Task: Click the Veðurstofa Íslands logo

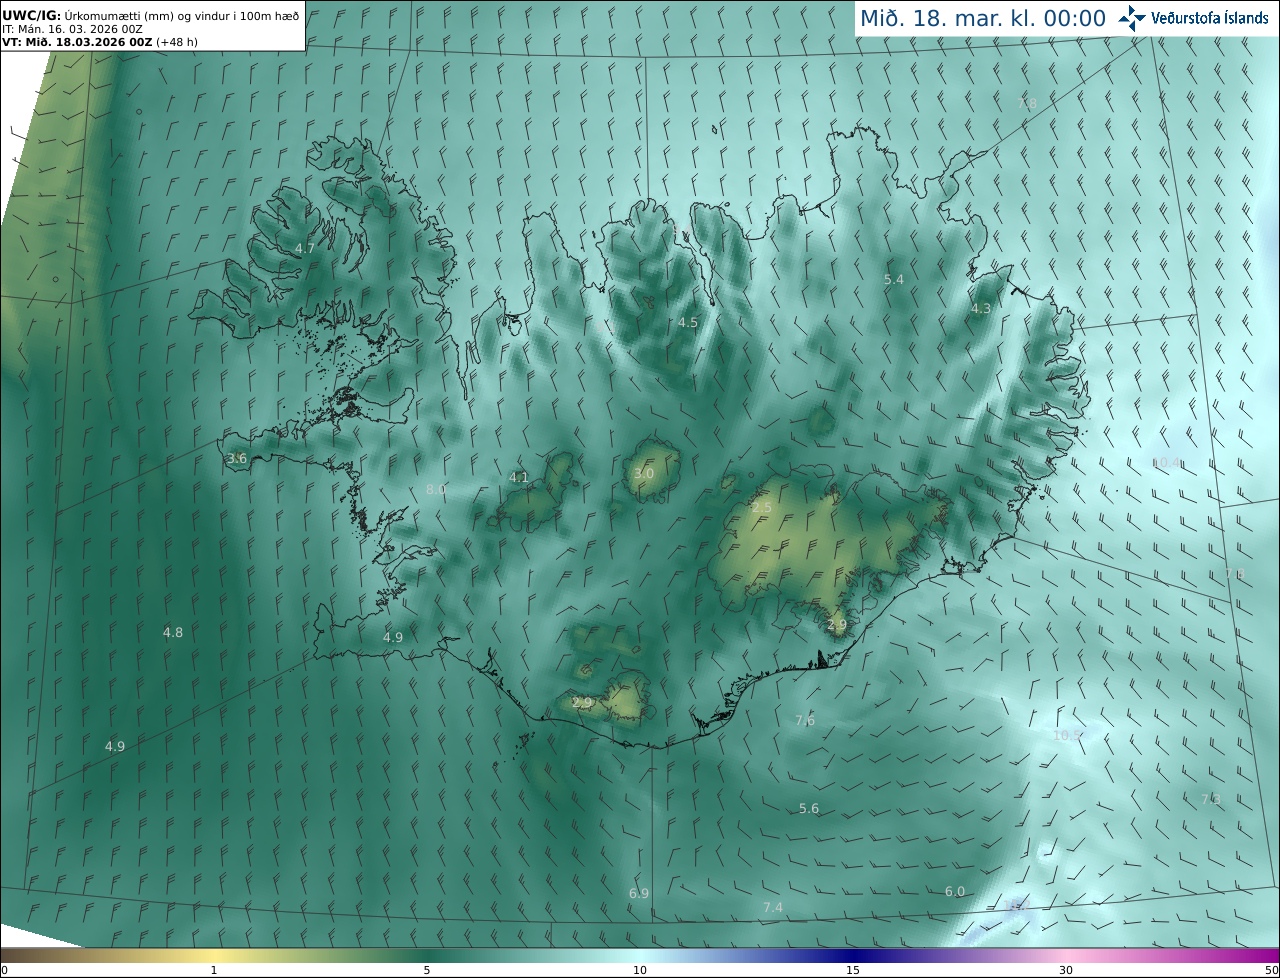Action: pyautogui.click(x=1193, y=18)
